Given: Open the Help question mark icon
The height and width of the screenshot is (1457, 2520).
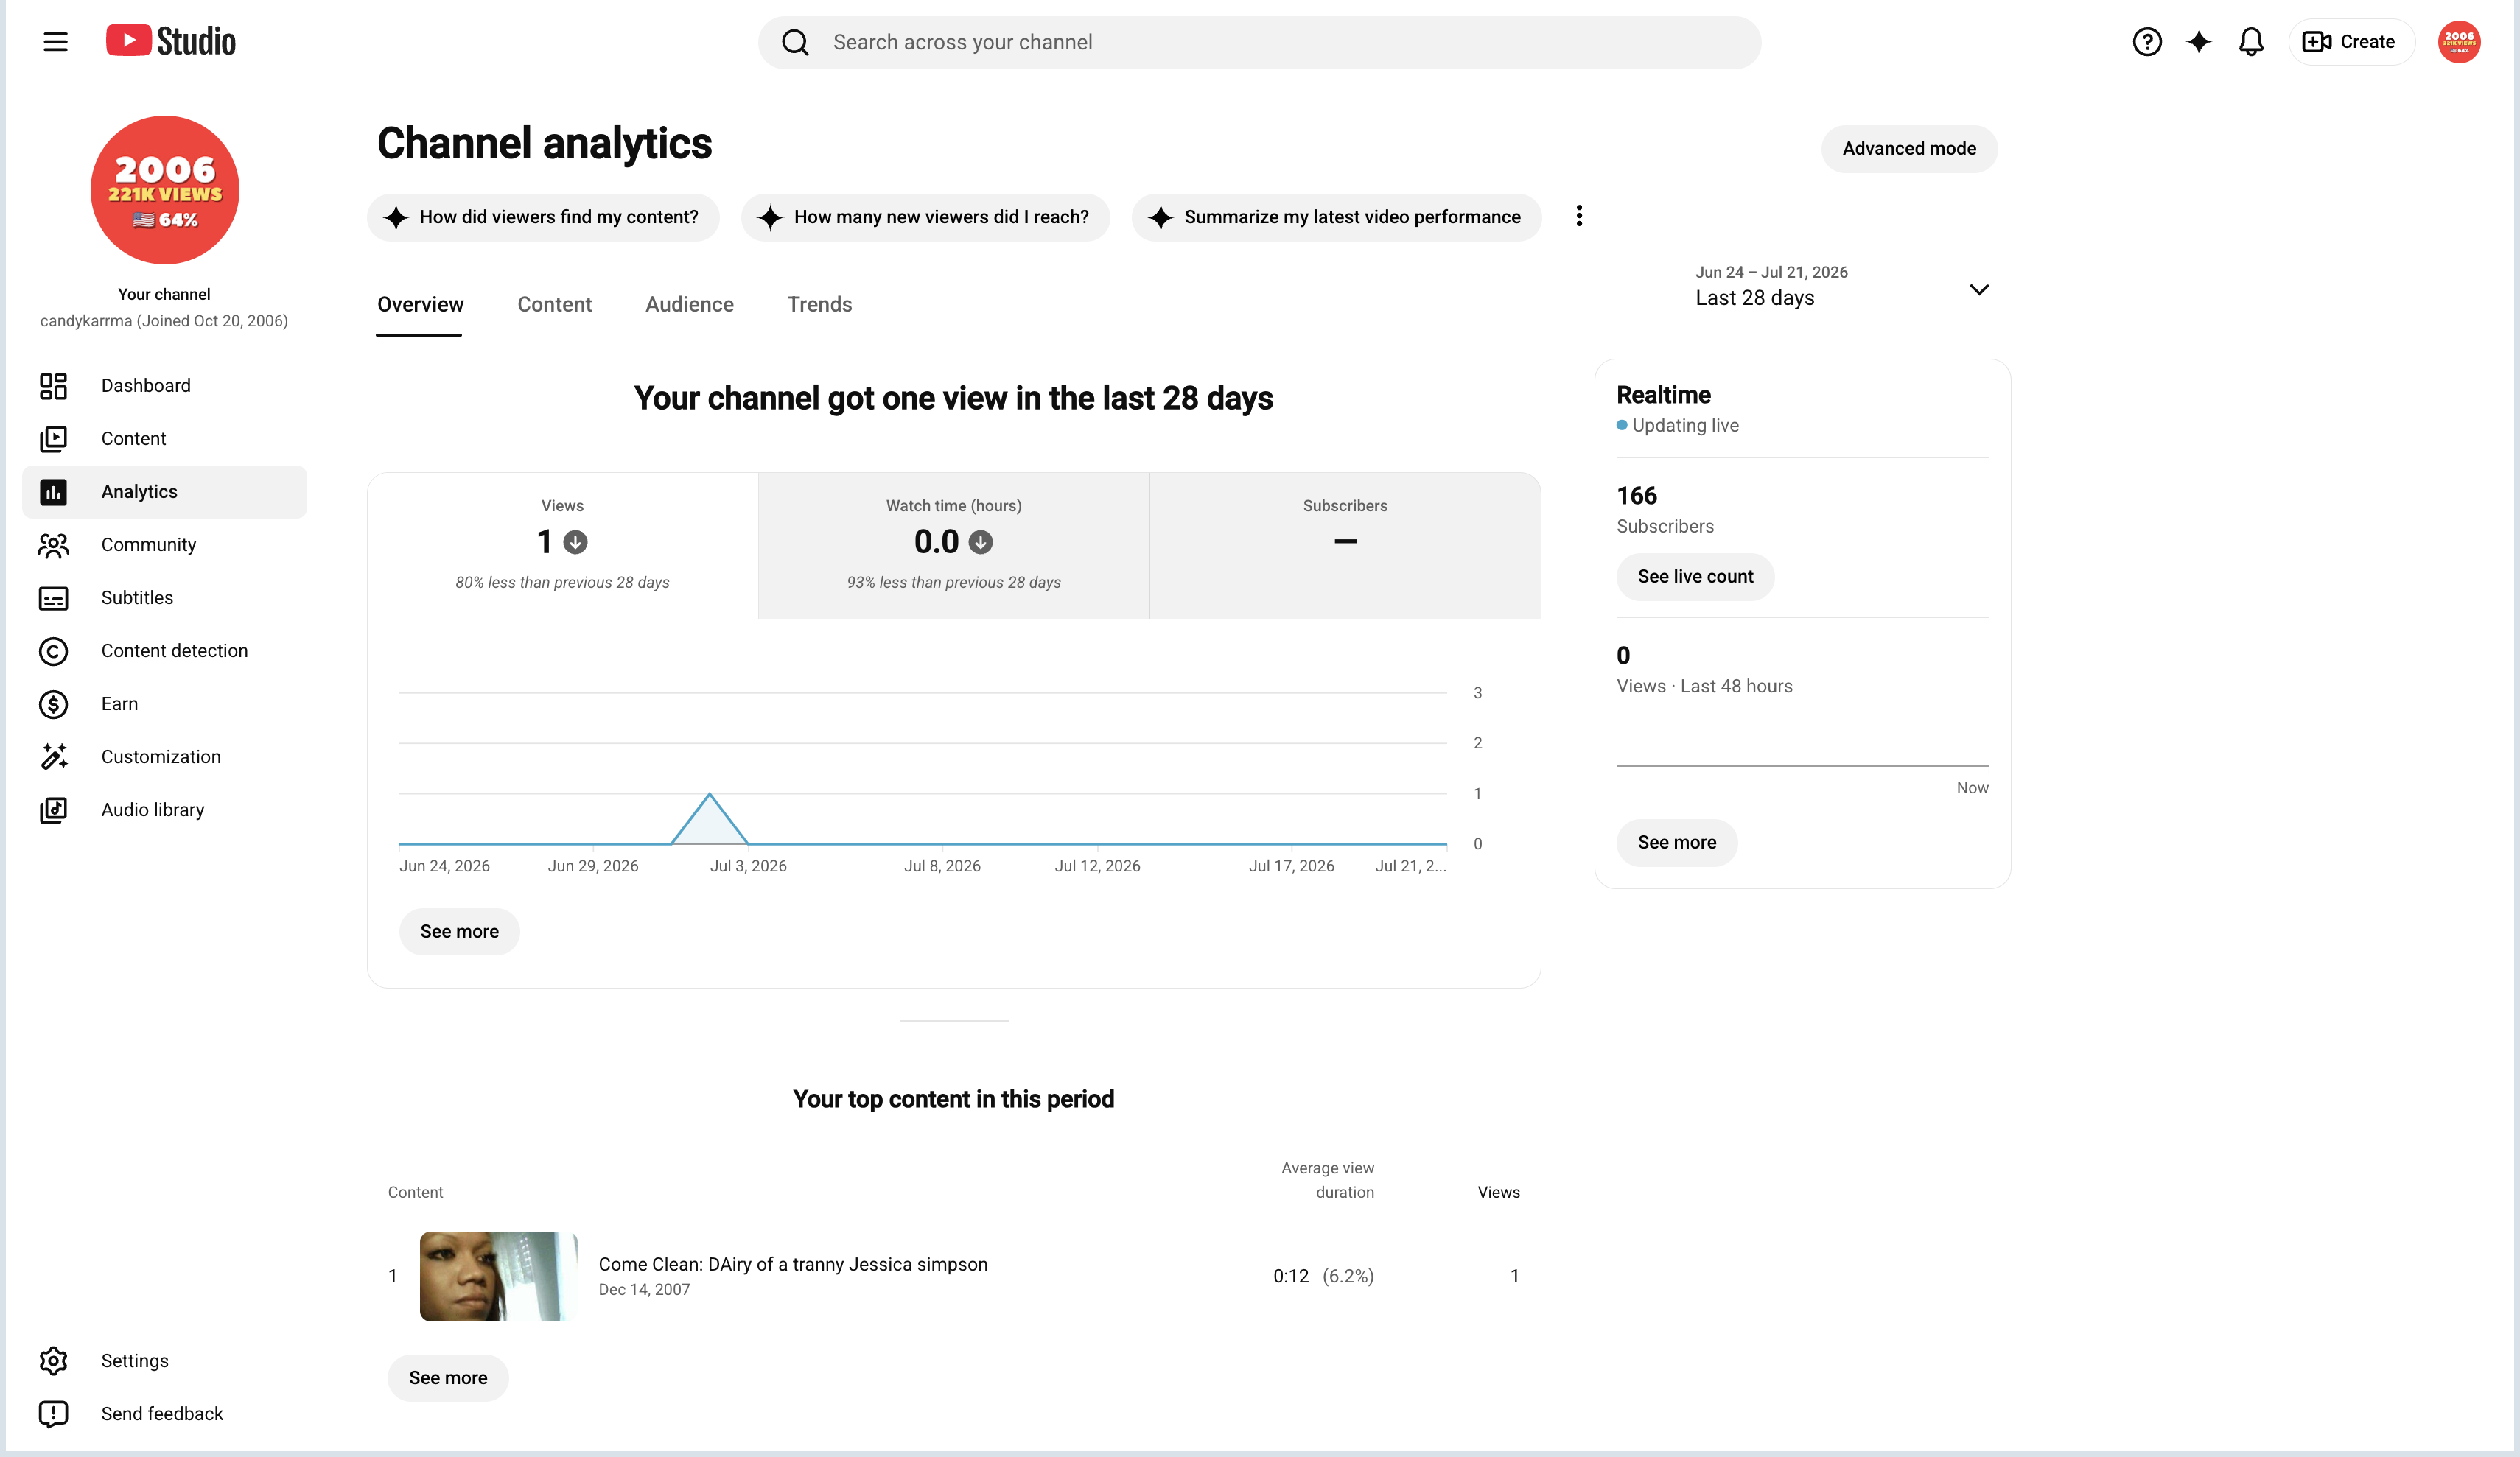Looking at the screenshot, I should [2146, 42].
